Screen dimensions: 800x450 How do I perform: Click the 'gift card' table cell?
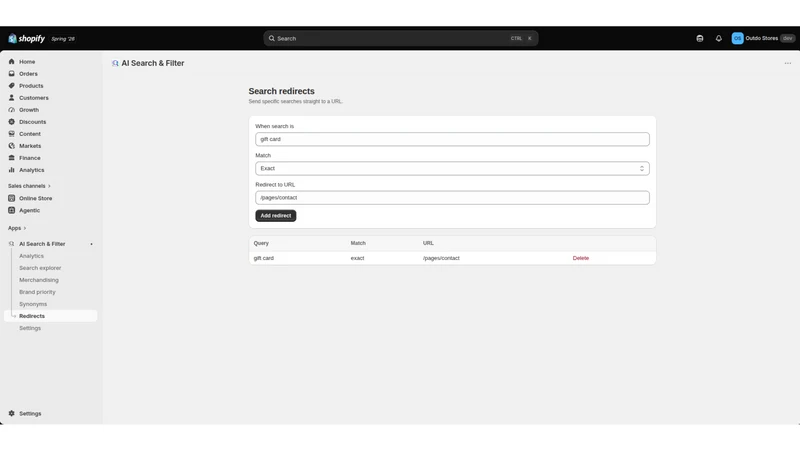click(264, 258)
